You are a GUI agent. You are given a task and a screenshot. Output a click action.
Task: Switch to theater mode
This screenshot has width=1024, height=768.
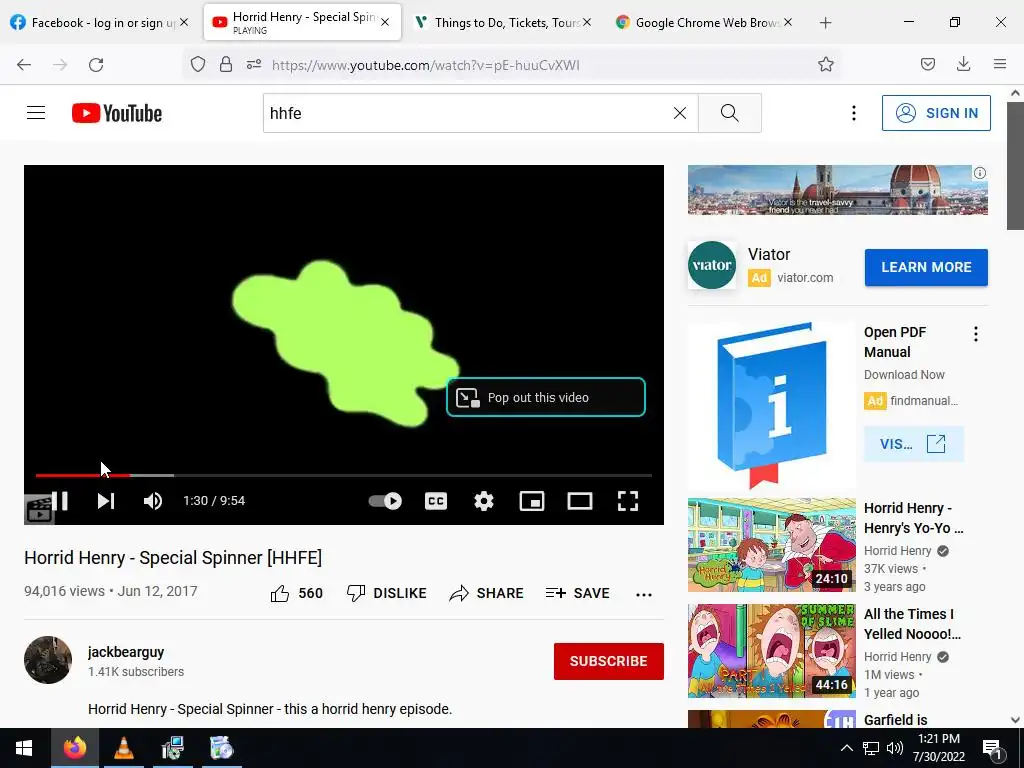(580, 501)
